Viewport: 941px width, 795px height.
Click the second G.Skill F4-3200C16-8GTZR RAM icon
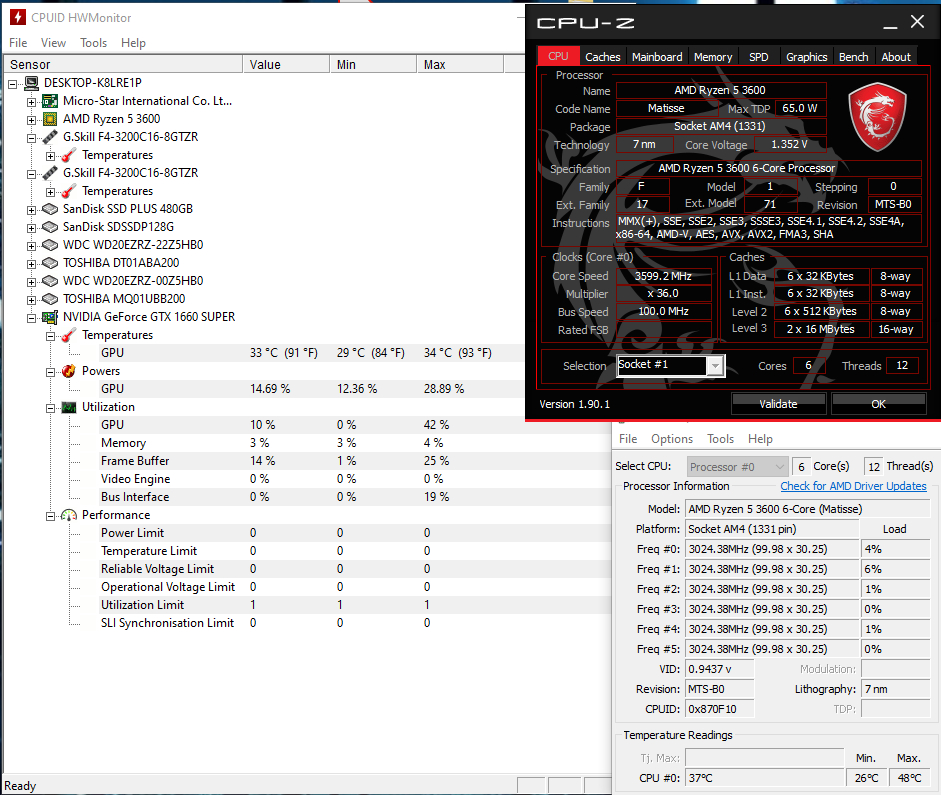[50, 173]
